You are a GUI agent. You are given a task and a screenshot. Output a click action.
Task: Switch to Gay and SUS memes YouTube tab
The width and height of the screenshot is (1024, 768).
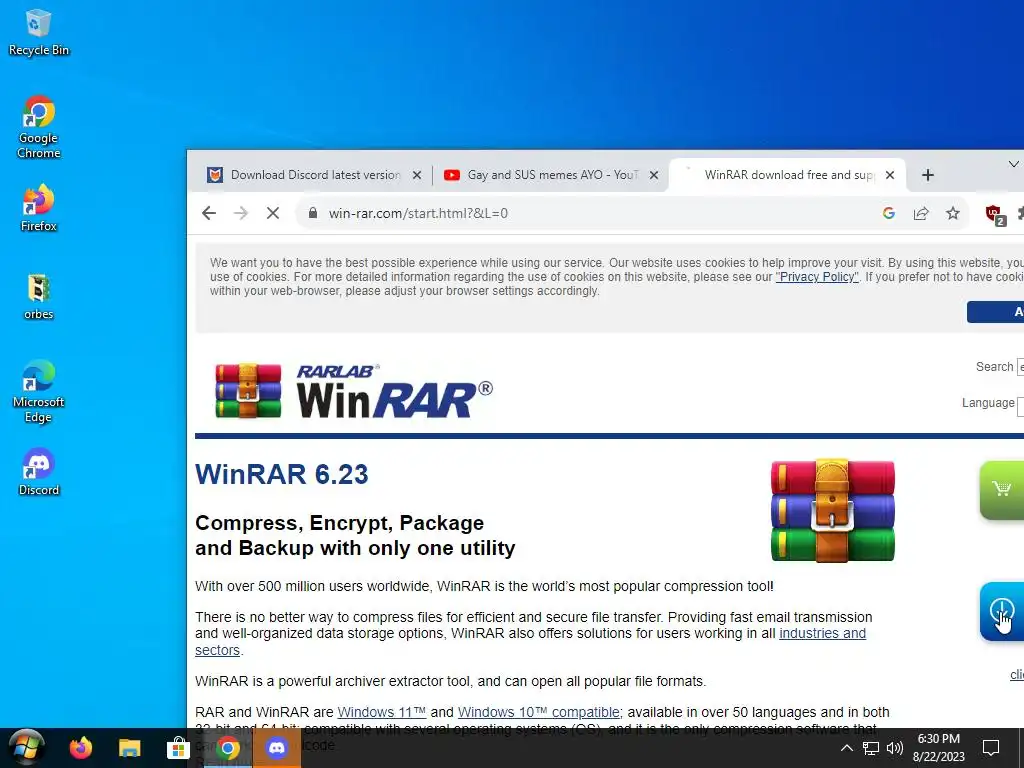point(552,175)
